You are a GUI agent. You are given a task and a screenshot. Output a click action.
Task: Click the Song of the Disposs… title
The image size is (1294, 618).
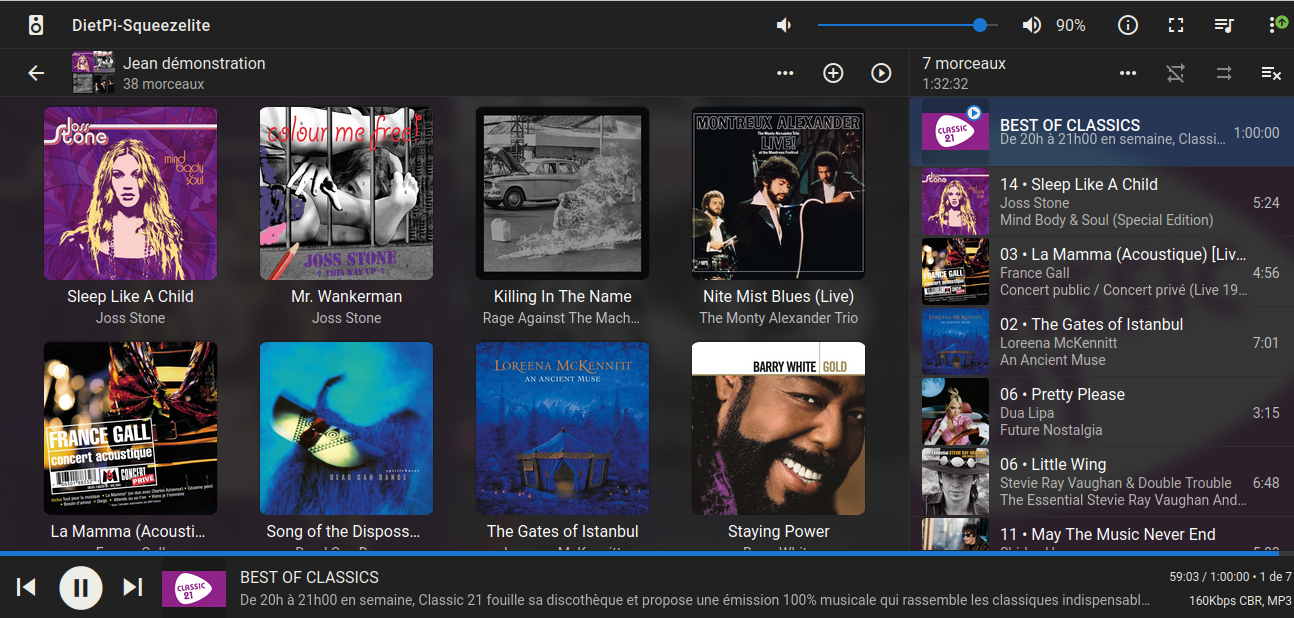coord(343,531)
